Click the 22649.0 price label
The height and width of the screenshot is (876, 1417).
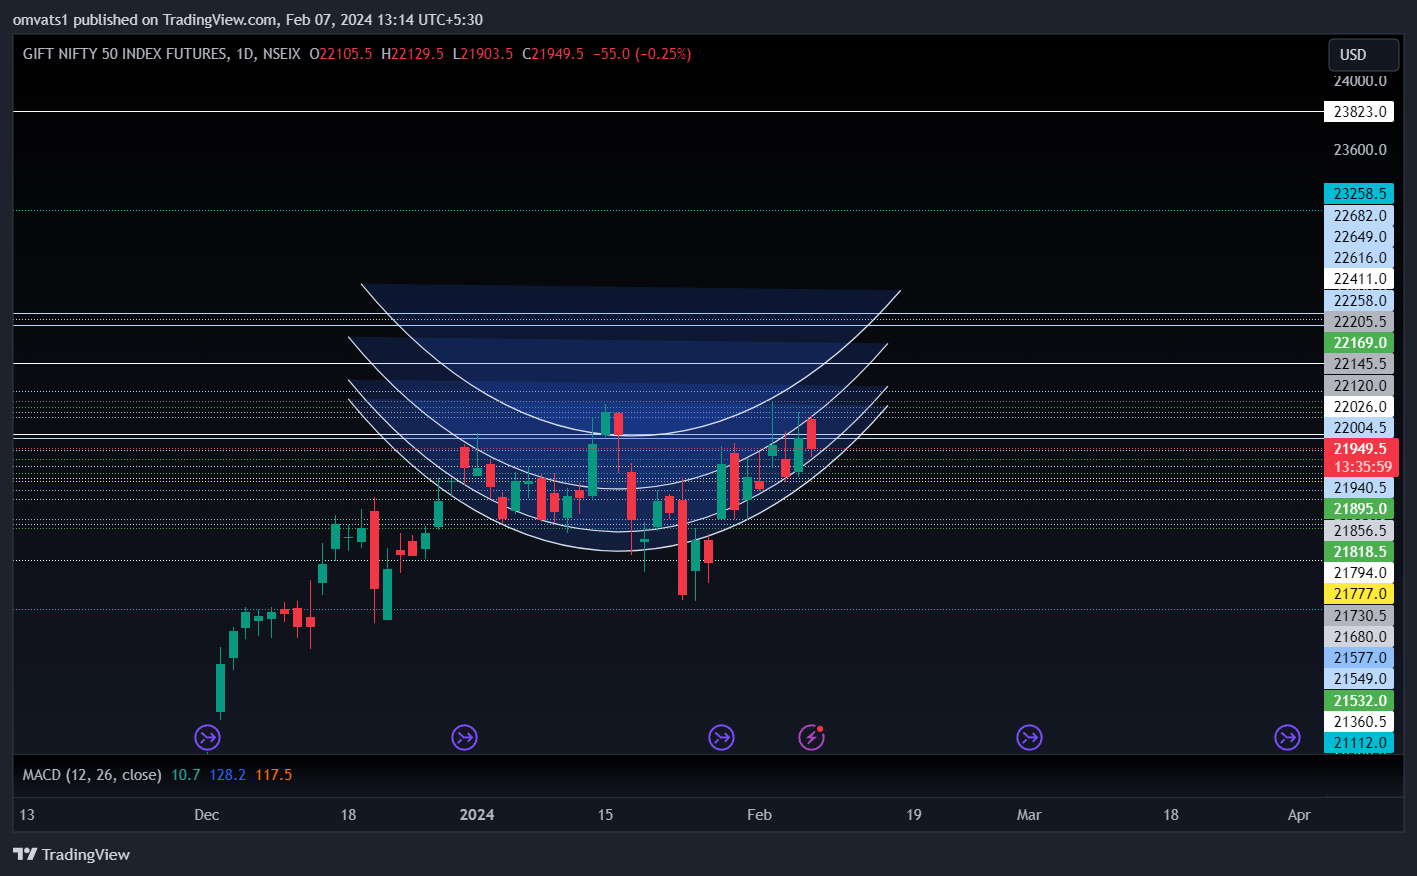coord(1359,237)
